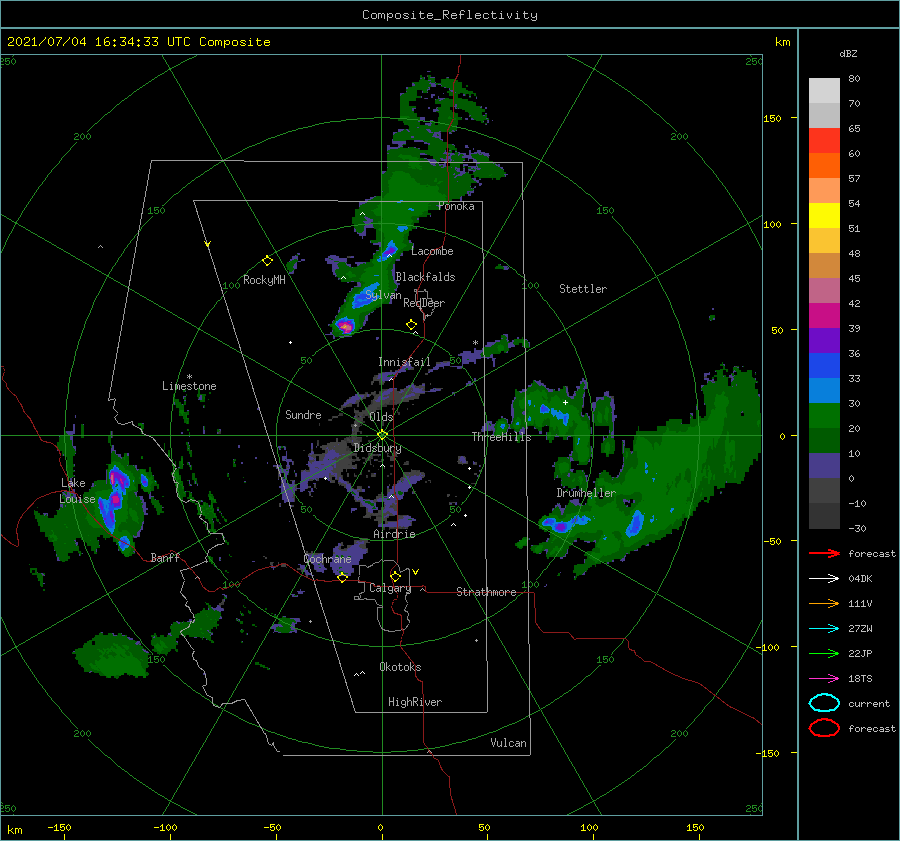Click the Sundre city label
The height and width of the screenshot is (841, 900).
pyautogui.click(x=303, y=414)
